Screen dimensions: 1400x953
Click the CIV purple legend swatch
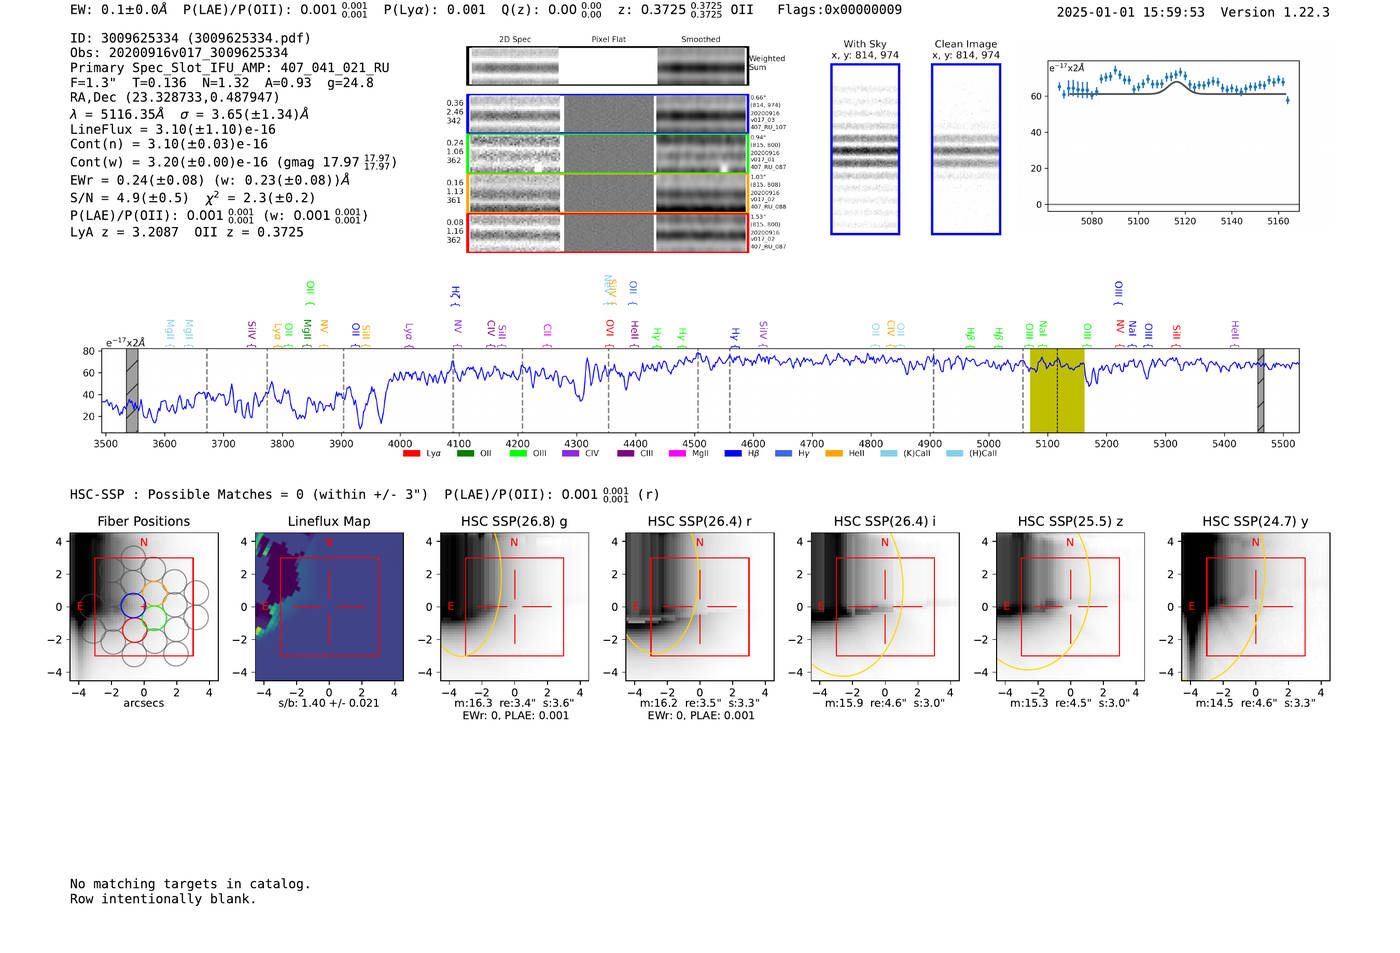pyautogui.click(x=571, y=454)
